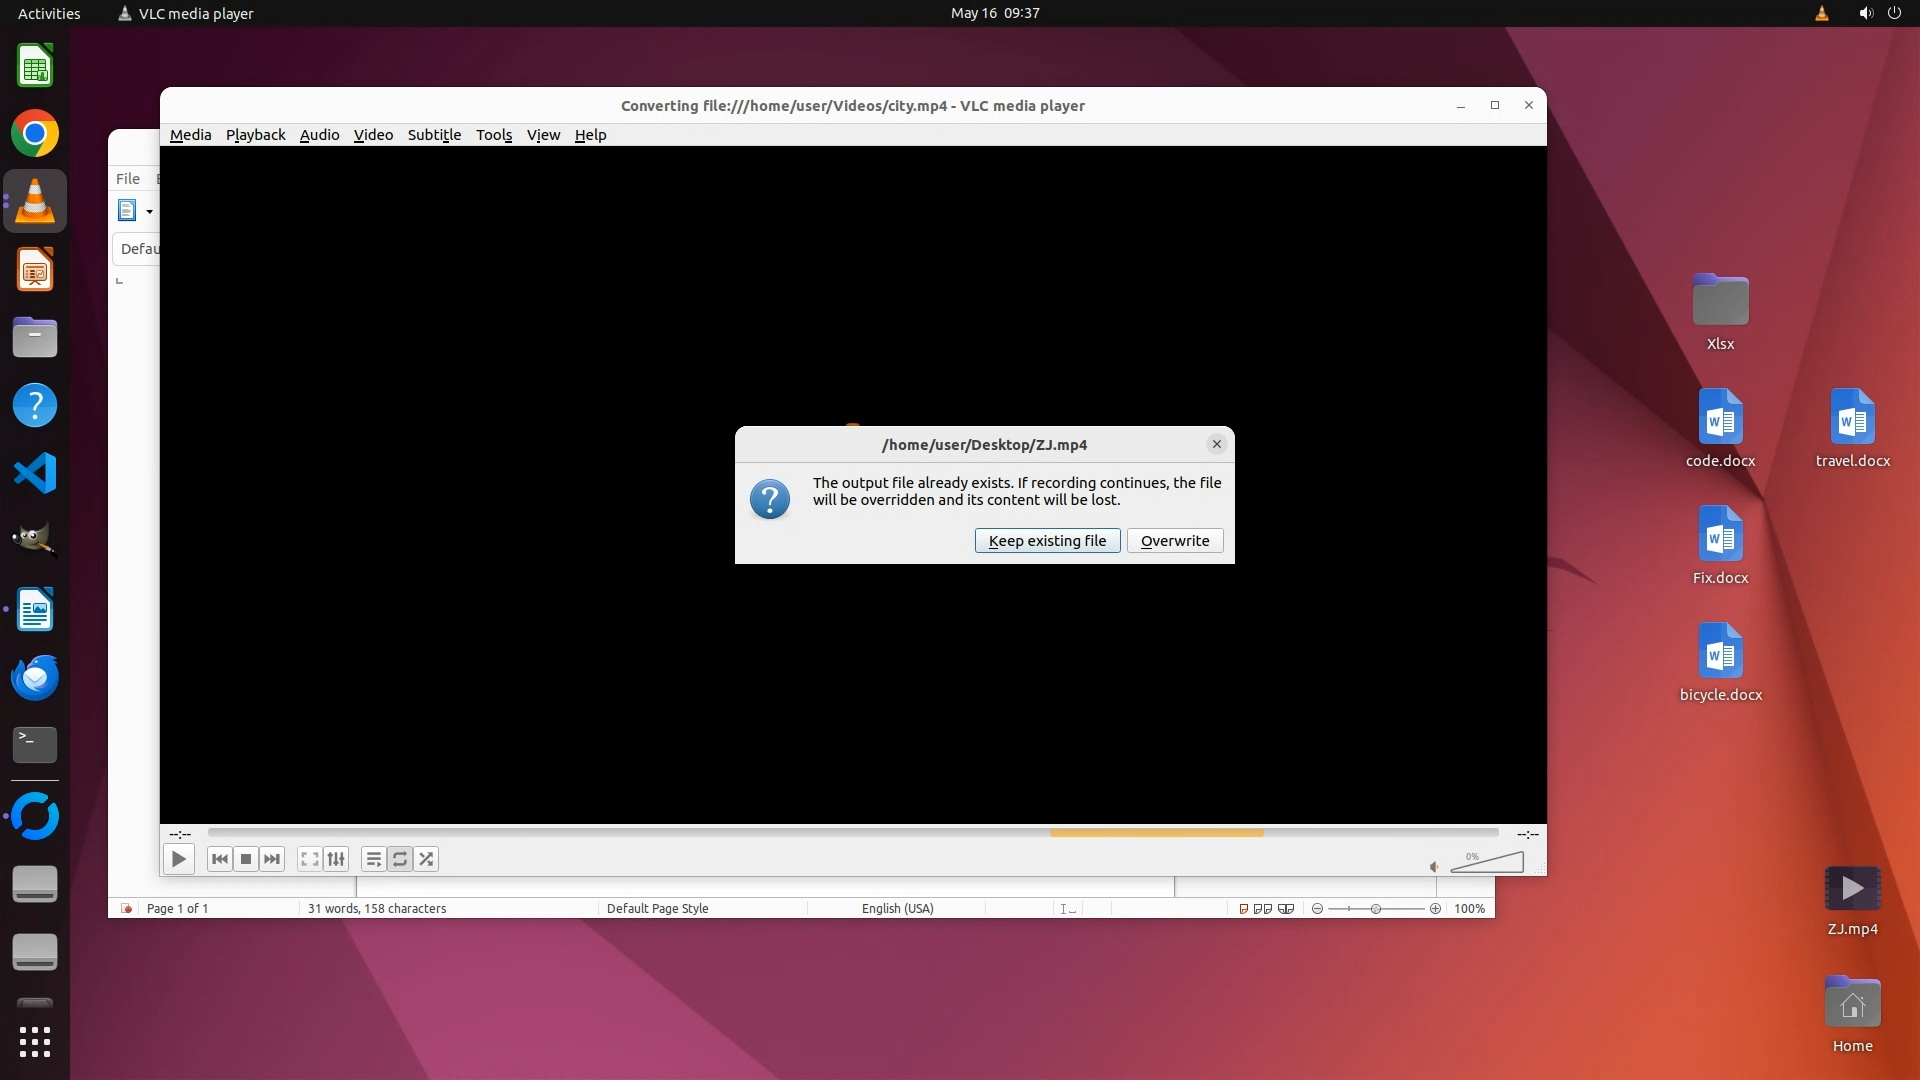Close the ZJ.mp4 dialog
This screenshot has height=1080, width=1920.
[x=1217, y=444]
